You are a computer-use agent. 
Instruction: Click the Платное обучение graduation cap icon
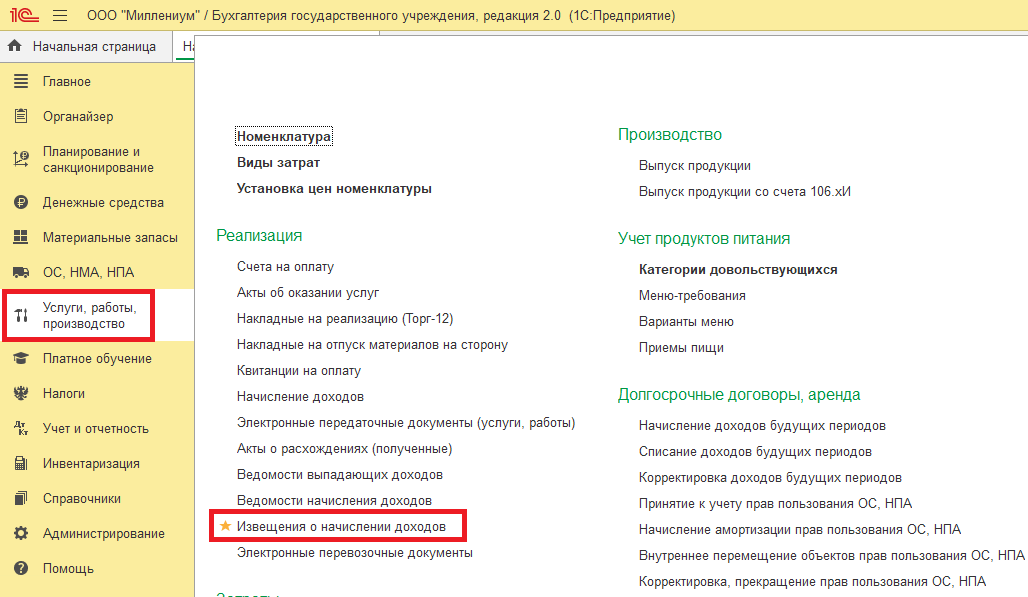click(x=21, y=358)
